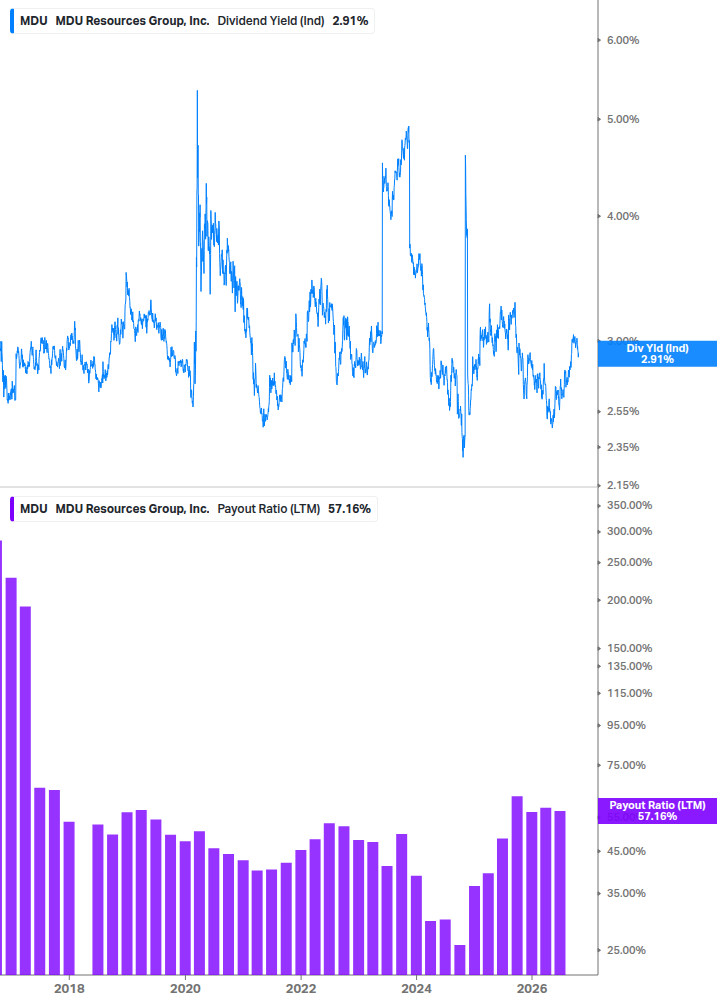Click the blue Div Yld (Ind) 2.91% axis tag
717x1005 pixels.
point(657,354)
